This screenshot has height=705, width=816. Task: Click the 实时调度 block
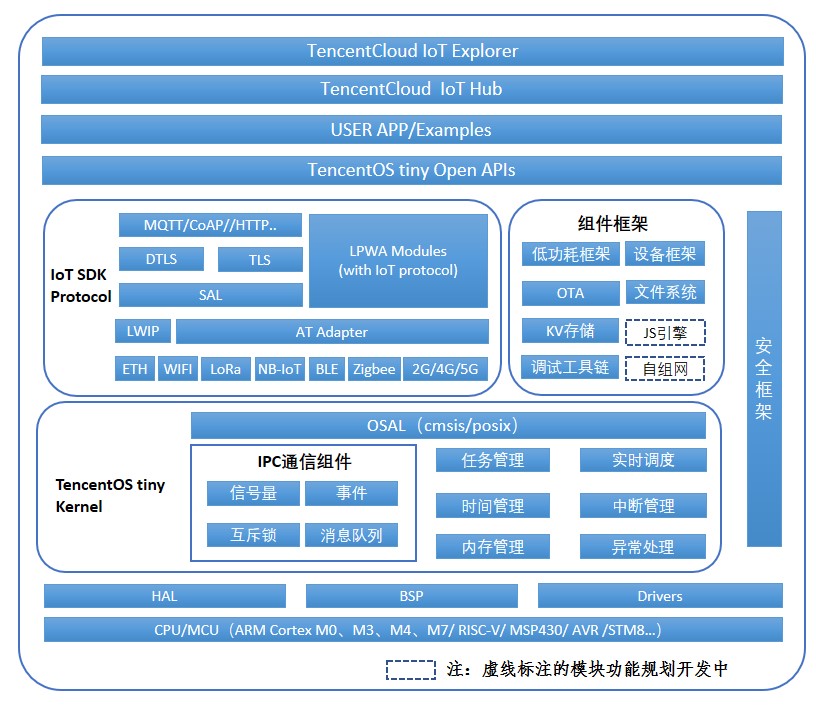(x=643, y=460)
